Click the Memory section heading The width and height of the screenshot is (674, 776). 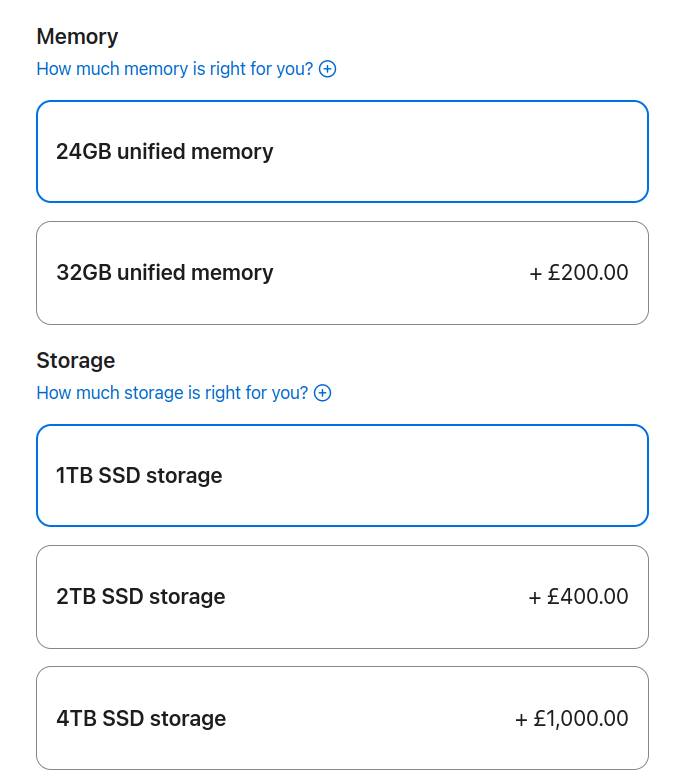[x=77, y=37]
